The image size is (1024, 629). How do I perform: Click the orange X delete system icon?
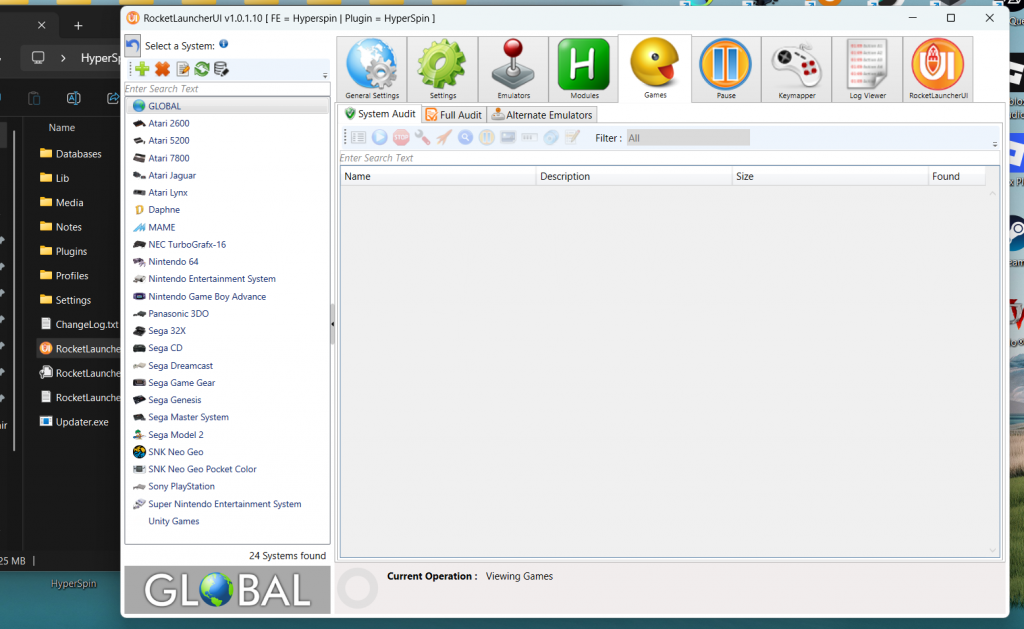click(162, 69)
